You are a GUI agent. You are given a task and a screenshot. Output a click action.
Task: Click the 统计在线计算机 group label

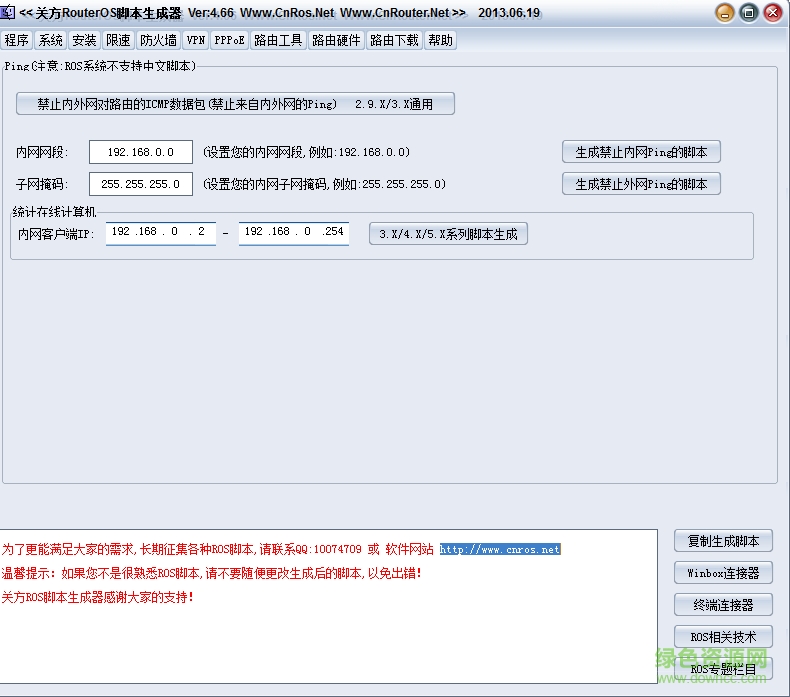click(x=54, y=212)
